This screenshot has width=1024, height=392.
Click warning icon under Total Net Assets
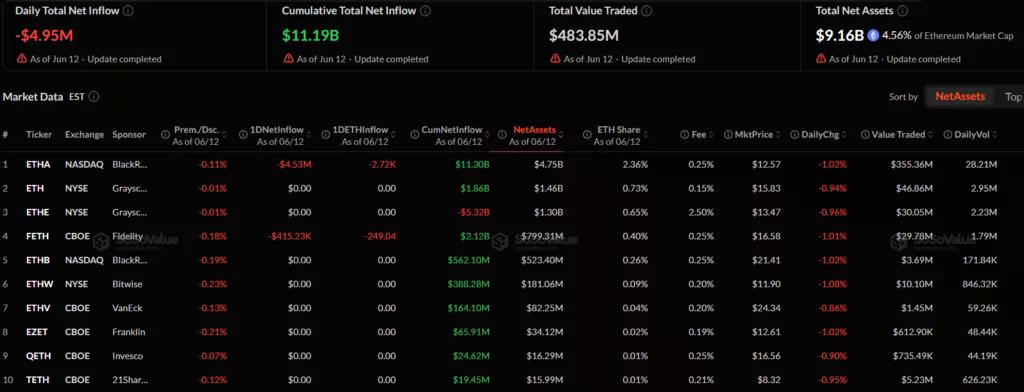click(x=822, y=59)
